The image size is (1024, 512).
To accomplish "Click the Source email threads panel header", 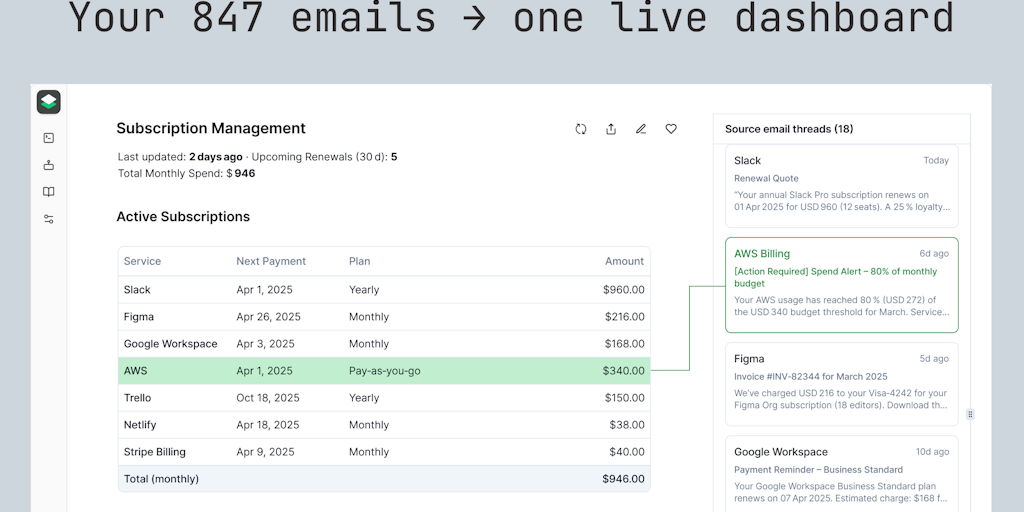I will pos(789,129).
